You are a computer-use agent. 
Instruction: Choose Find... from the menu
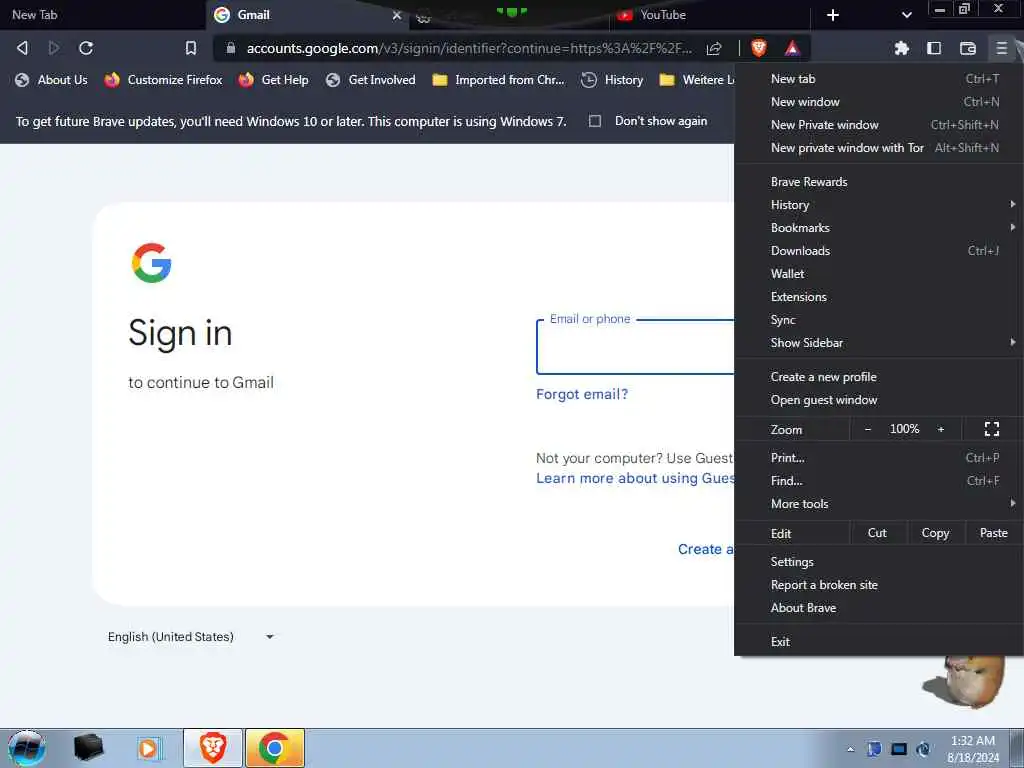click(x=879, y=481)
